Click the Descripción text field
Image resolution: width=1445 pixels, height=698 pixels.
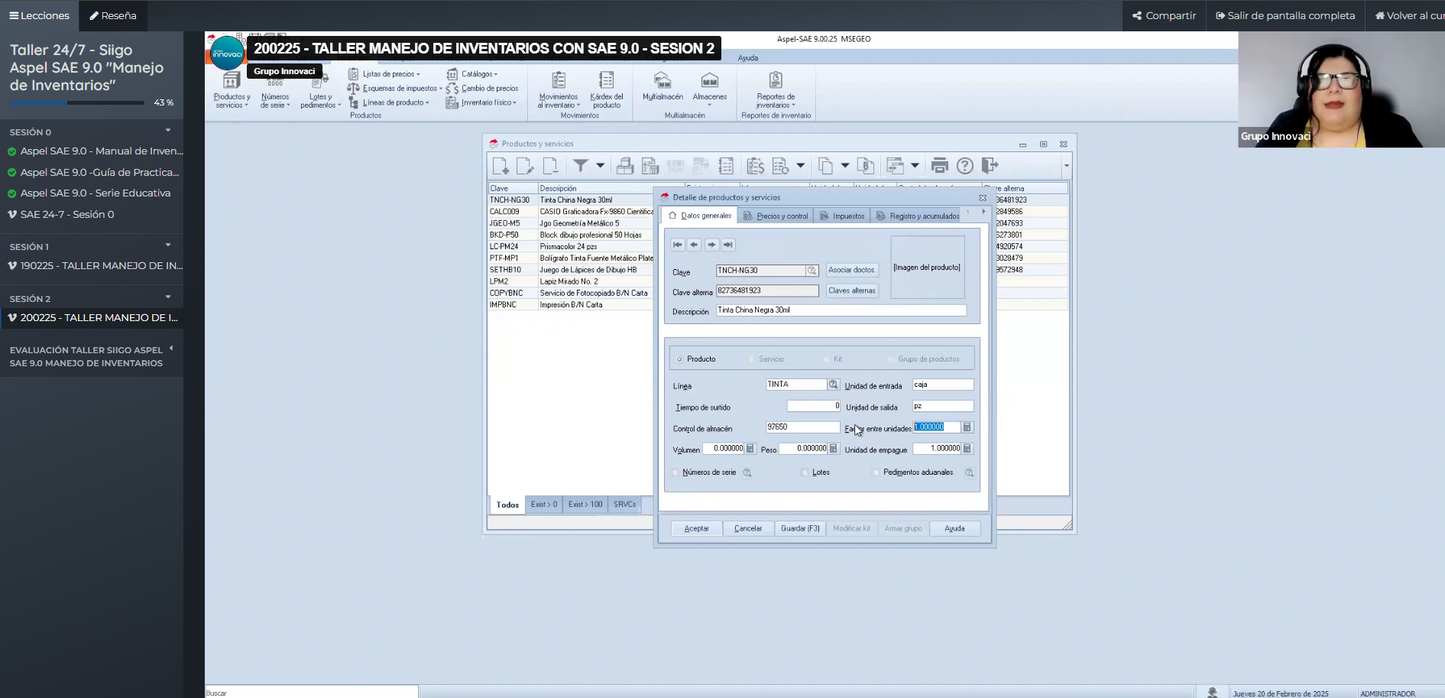click(841, 311)
